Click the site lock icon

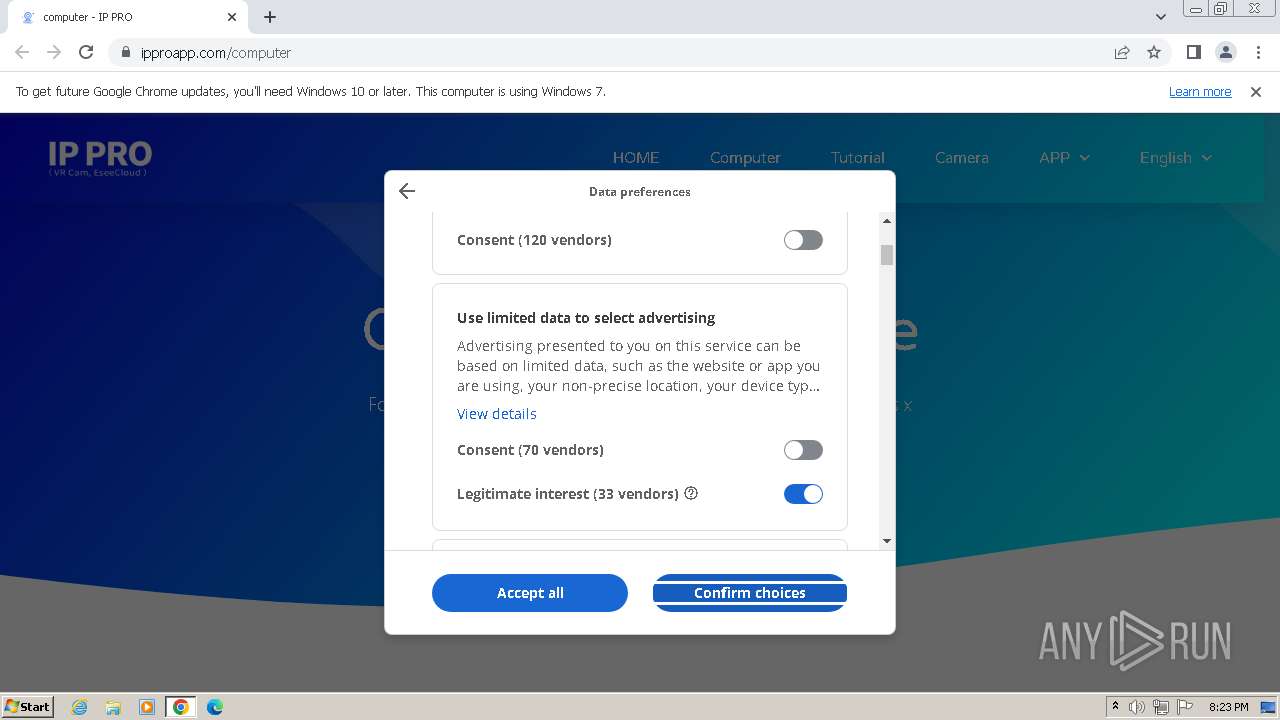click(x=125, y=53)
